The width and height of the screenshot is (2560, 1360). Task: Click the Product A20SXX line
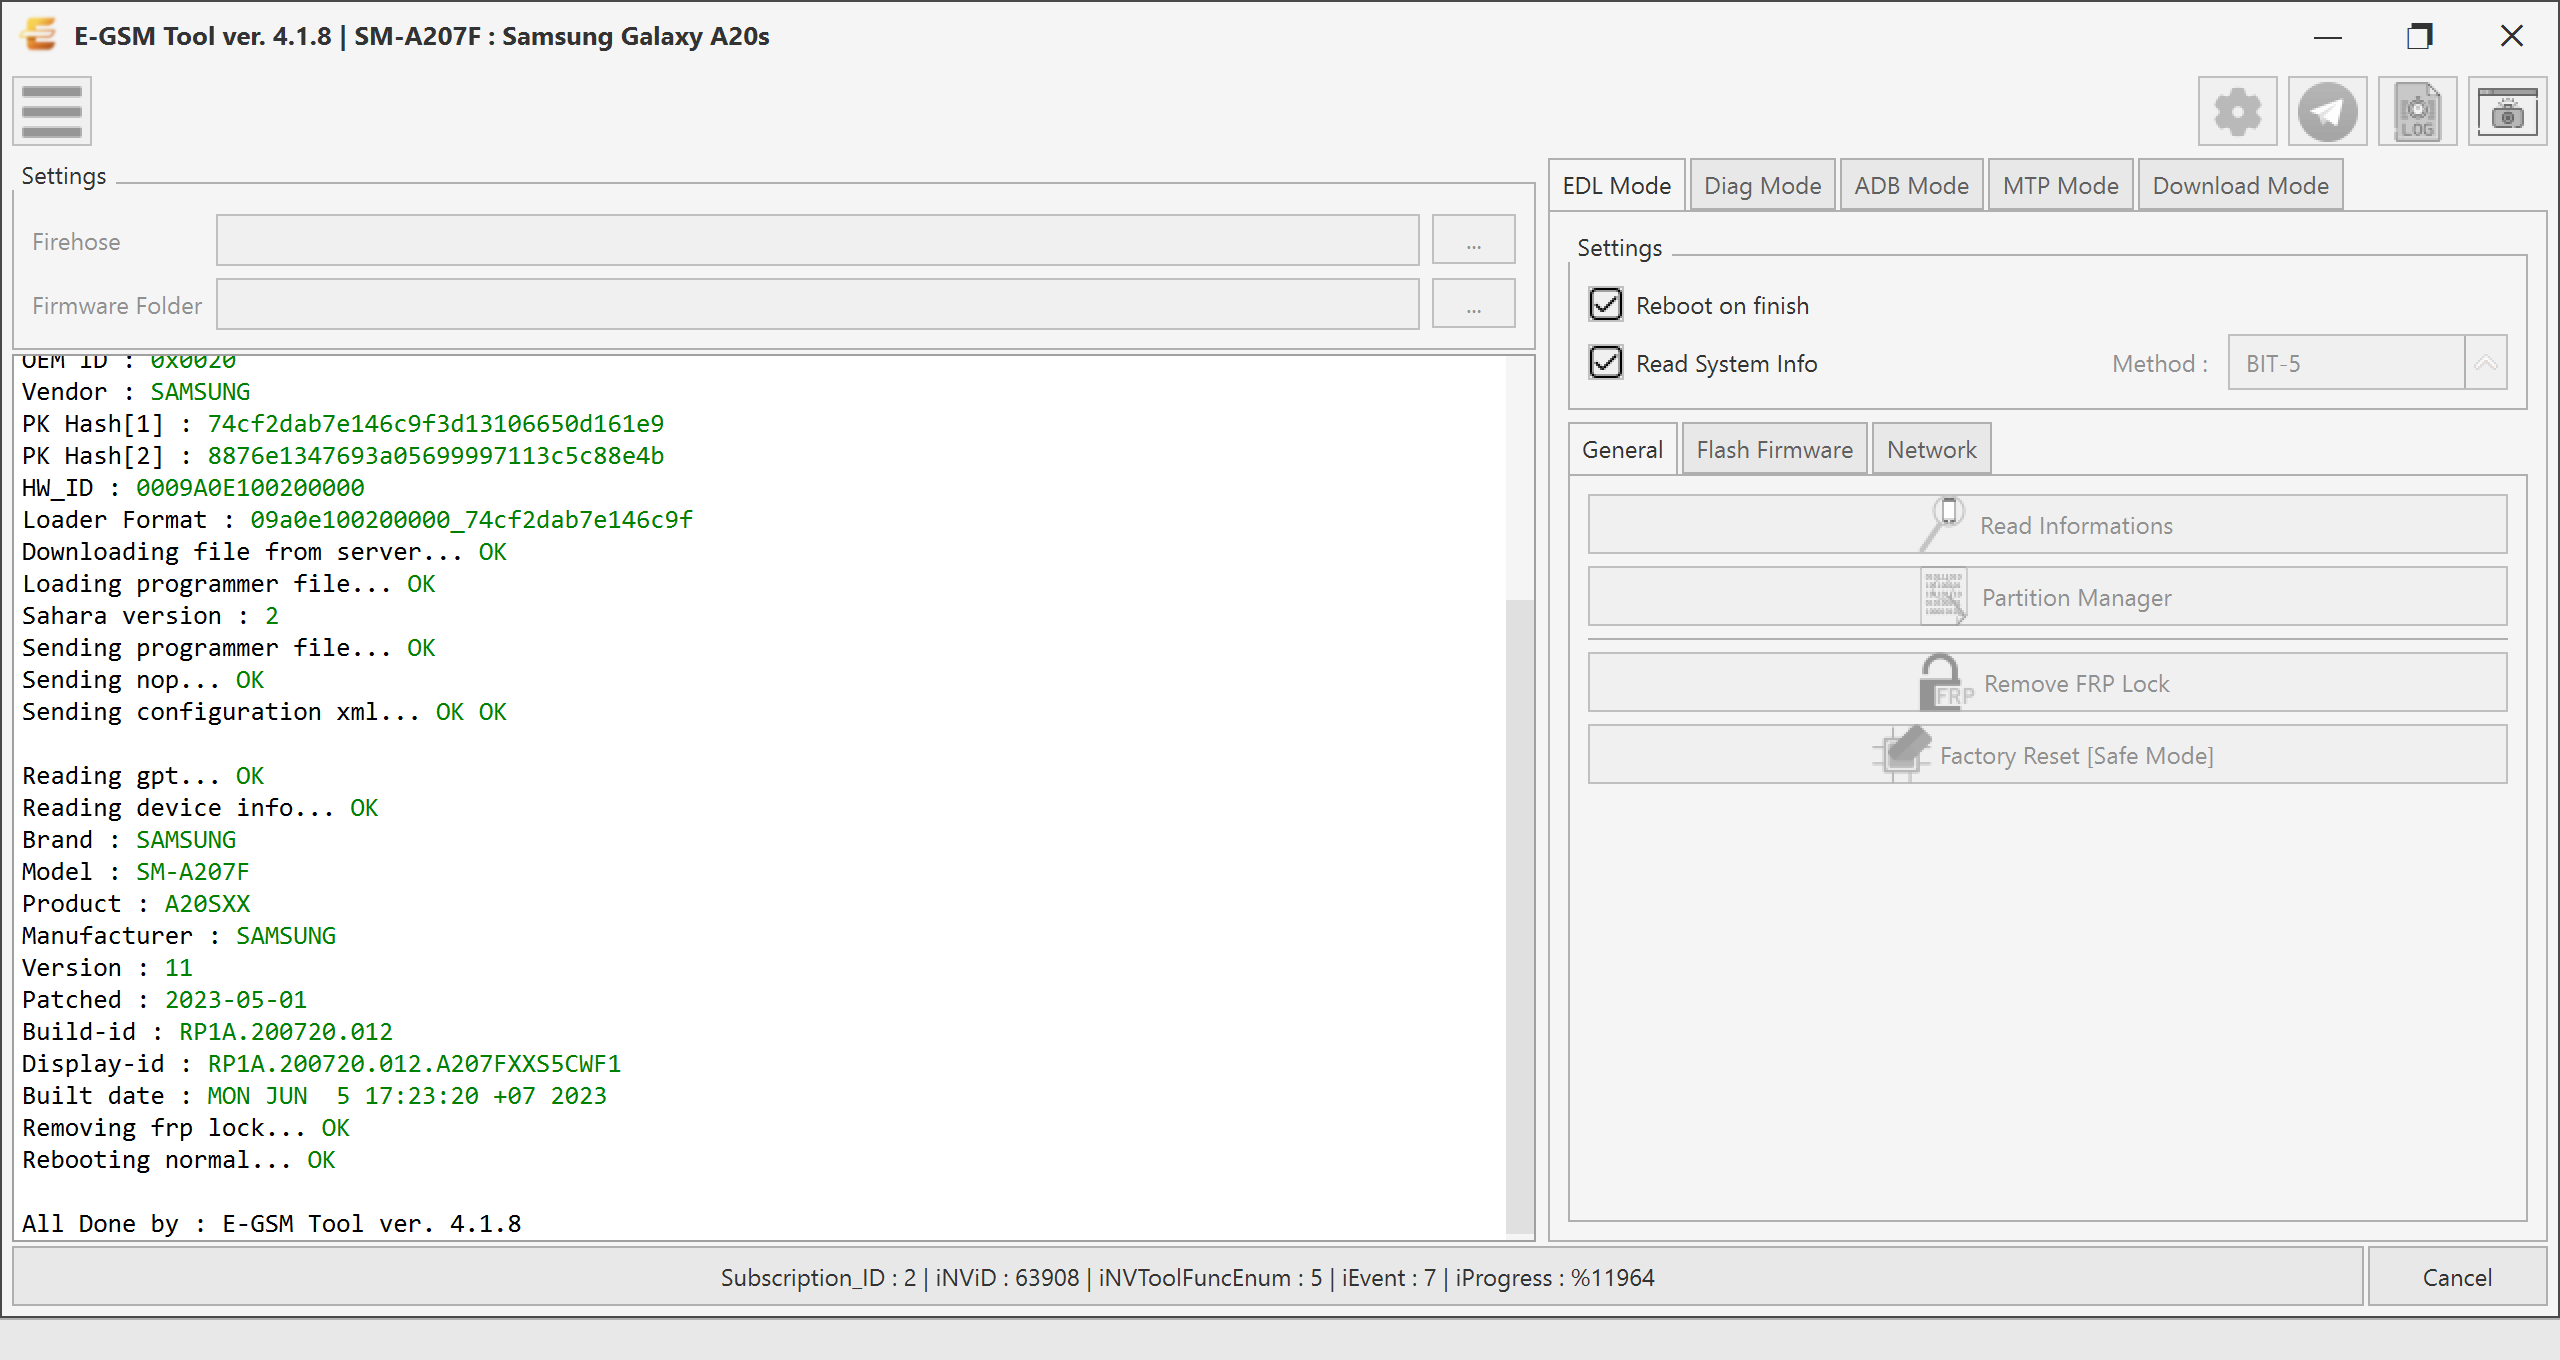[x=136, y=904]
